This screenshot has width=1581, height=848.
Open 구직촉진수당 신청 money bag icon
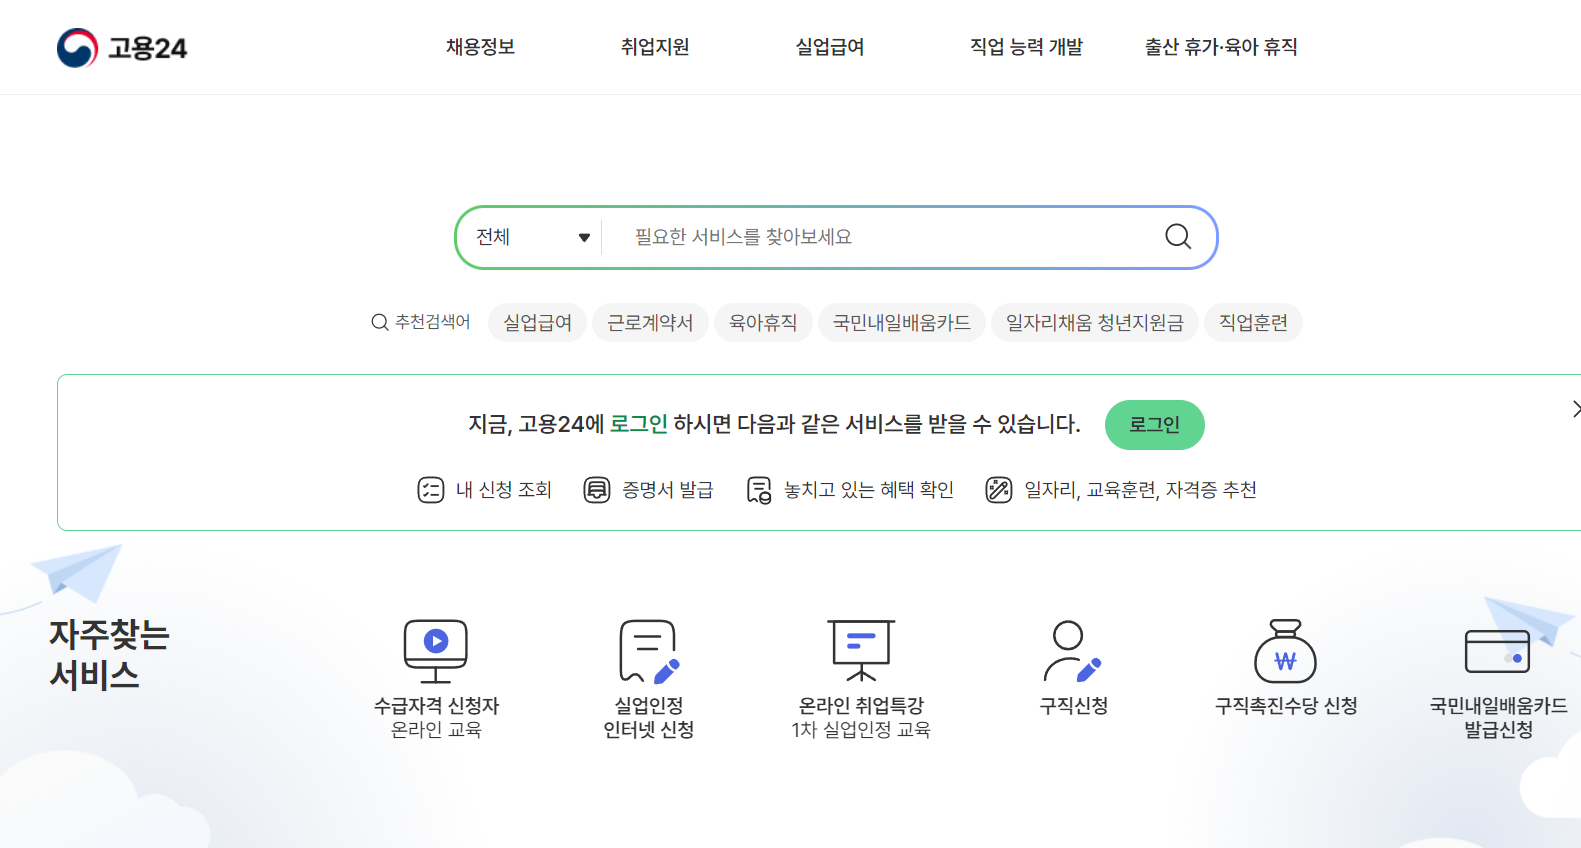click(x=1286, y=651)
